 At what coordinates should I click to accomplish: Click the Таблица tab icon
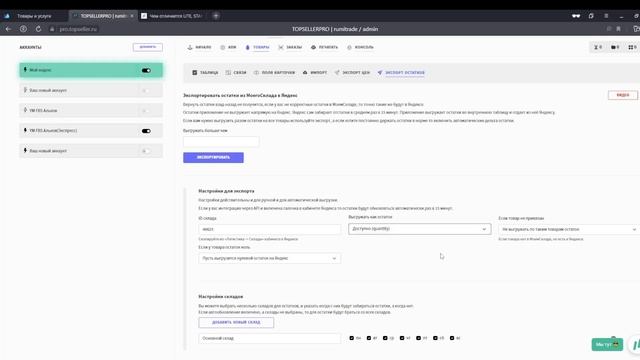tap(195, 73)
